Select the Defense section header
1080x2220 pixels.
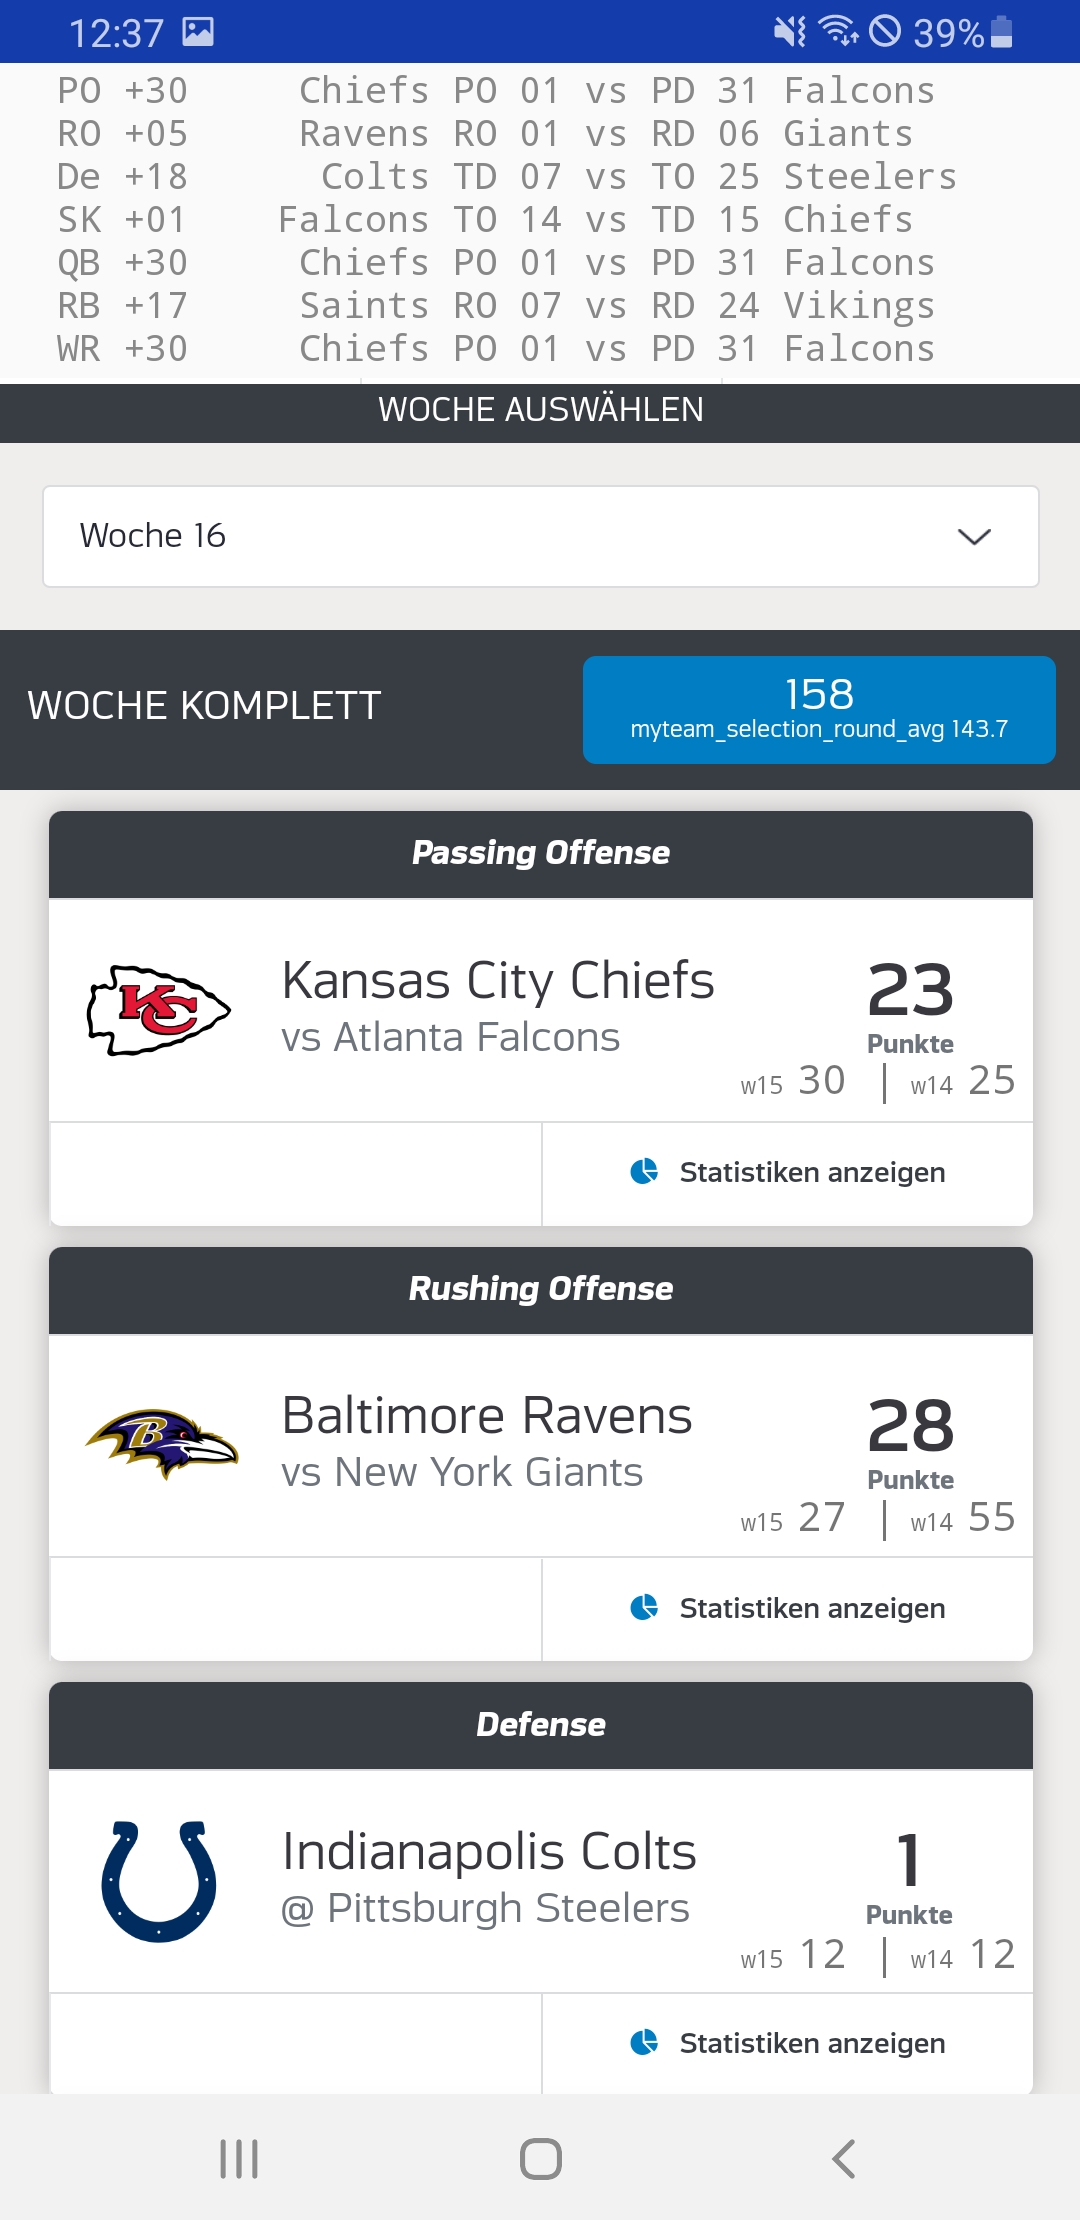[x=540, y=1725]
